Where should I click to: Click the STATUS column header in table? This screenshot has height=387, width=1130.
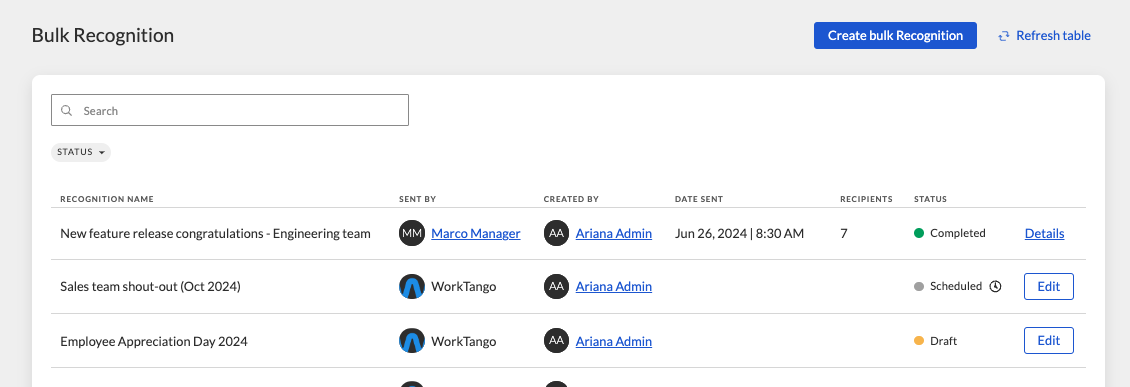pos(930,199)
